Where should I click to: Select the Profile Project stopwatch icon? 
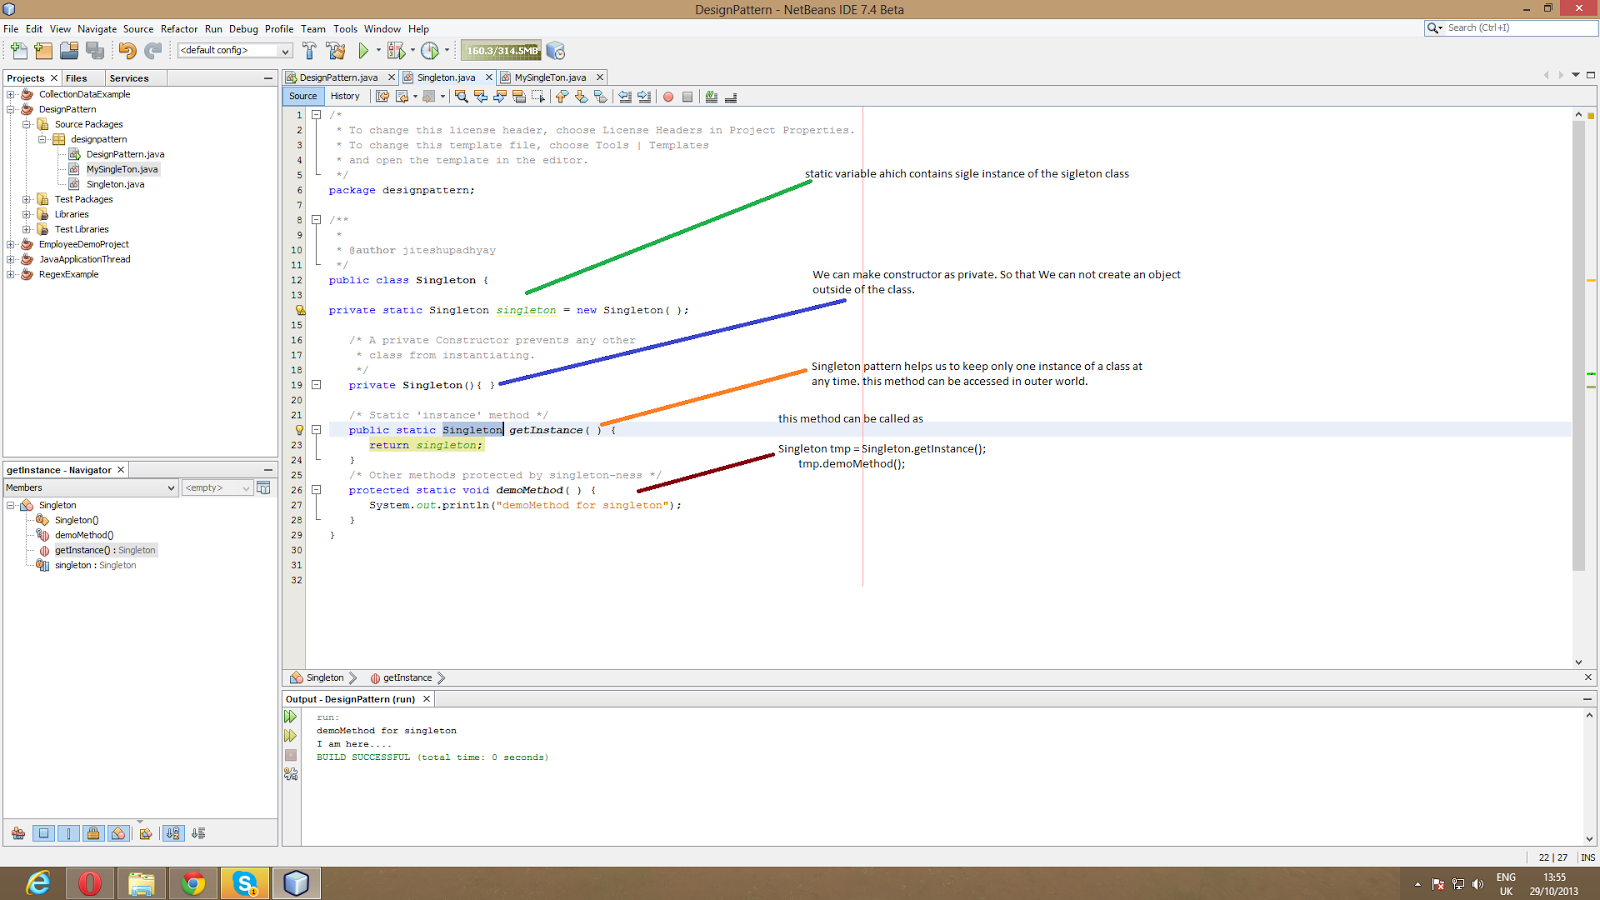[428, 50]
